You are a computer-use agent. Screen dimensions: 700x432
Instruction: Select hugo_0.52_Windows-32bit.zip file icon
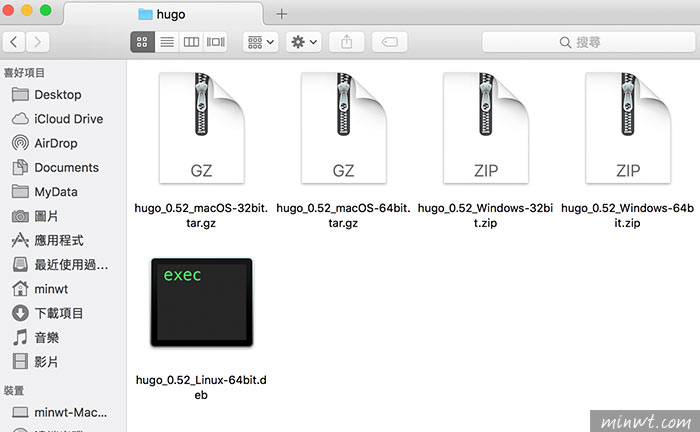coord(486,128)
